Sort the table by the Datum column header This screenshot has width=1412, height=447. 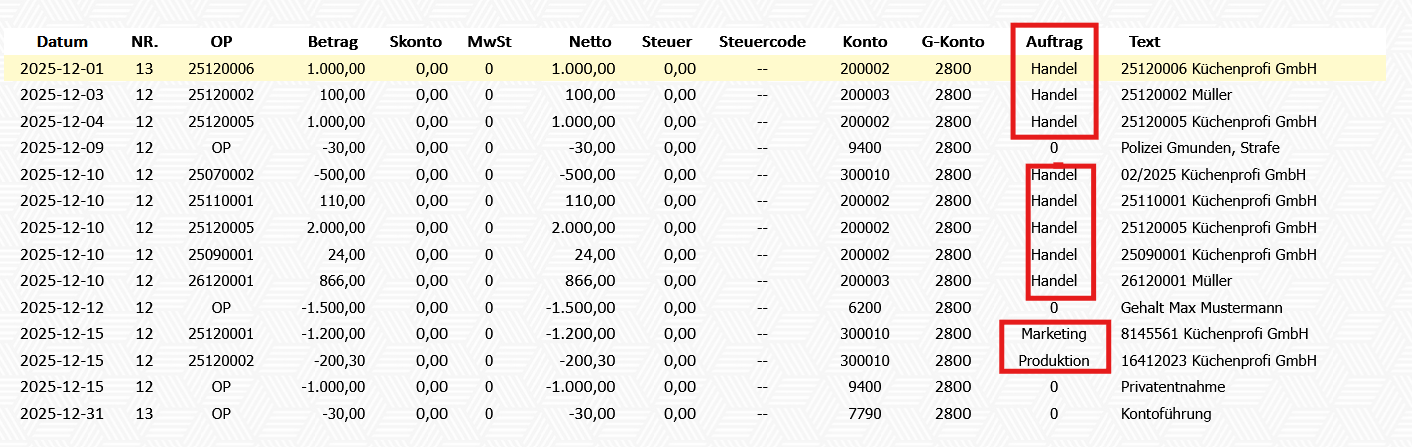62,42
